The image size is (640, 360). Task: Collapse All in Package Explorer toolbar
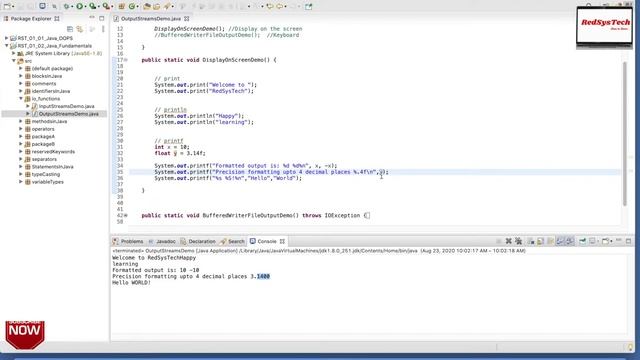pyautogui.click(x=70, y=29)
